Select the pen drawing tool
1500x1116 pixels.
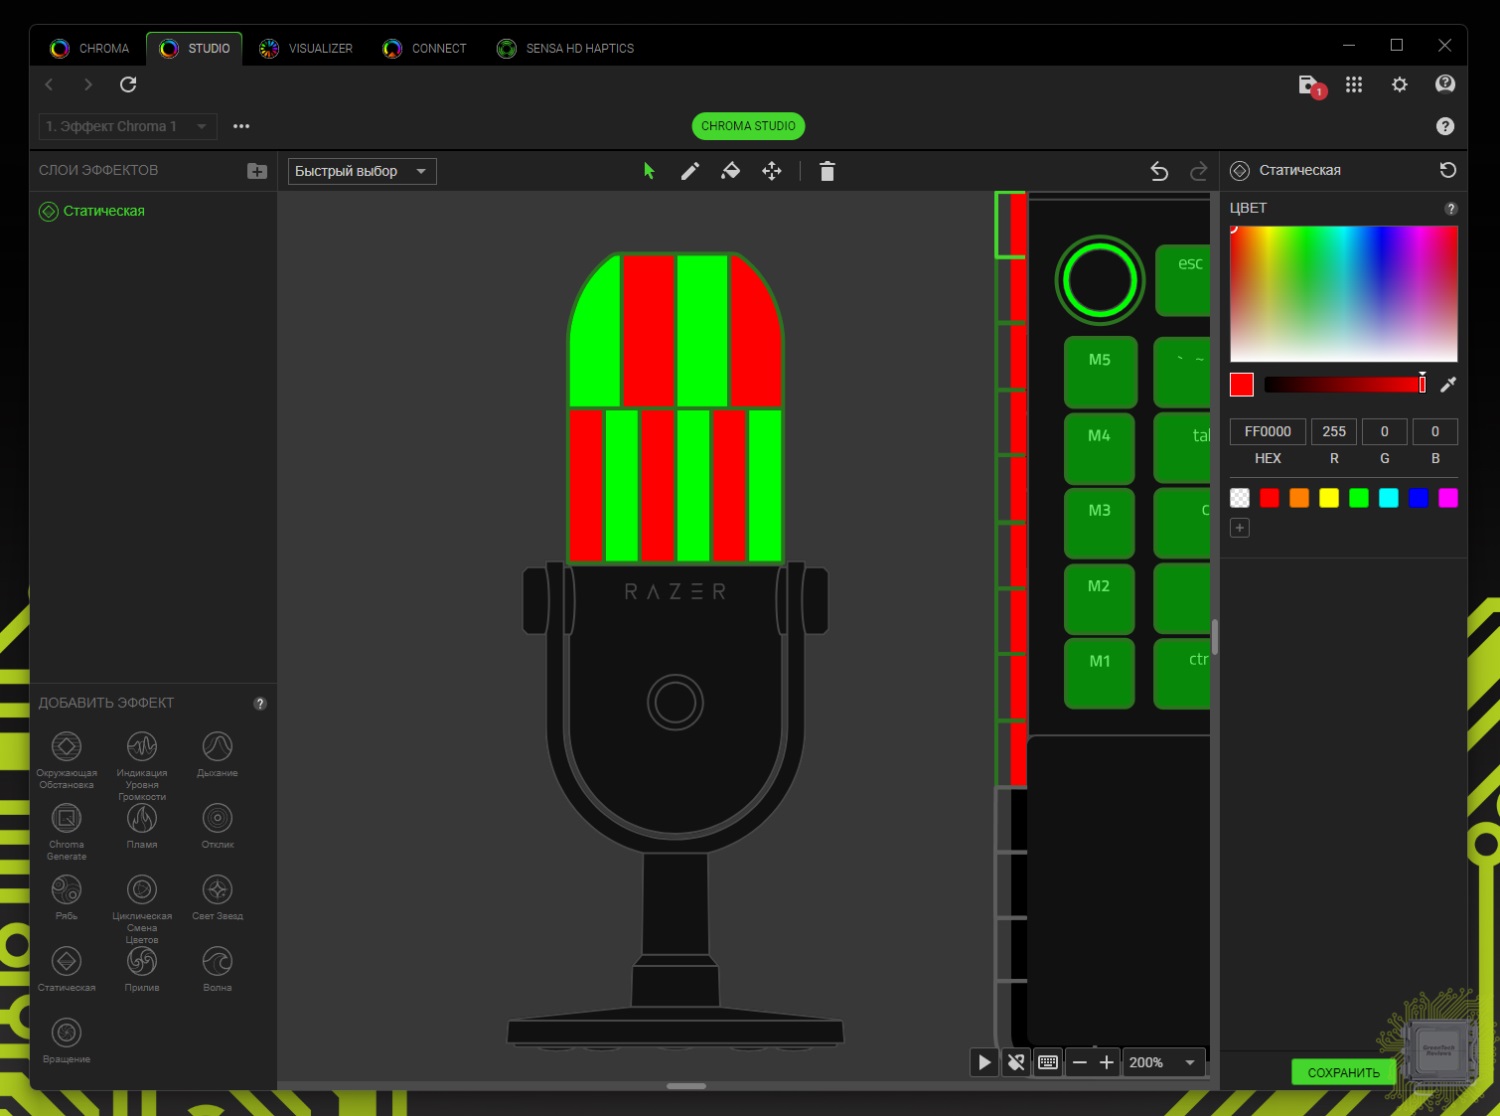coord(689,171)
